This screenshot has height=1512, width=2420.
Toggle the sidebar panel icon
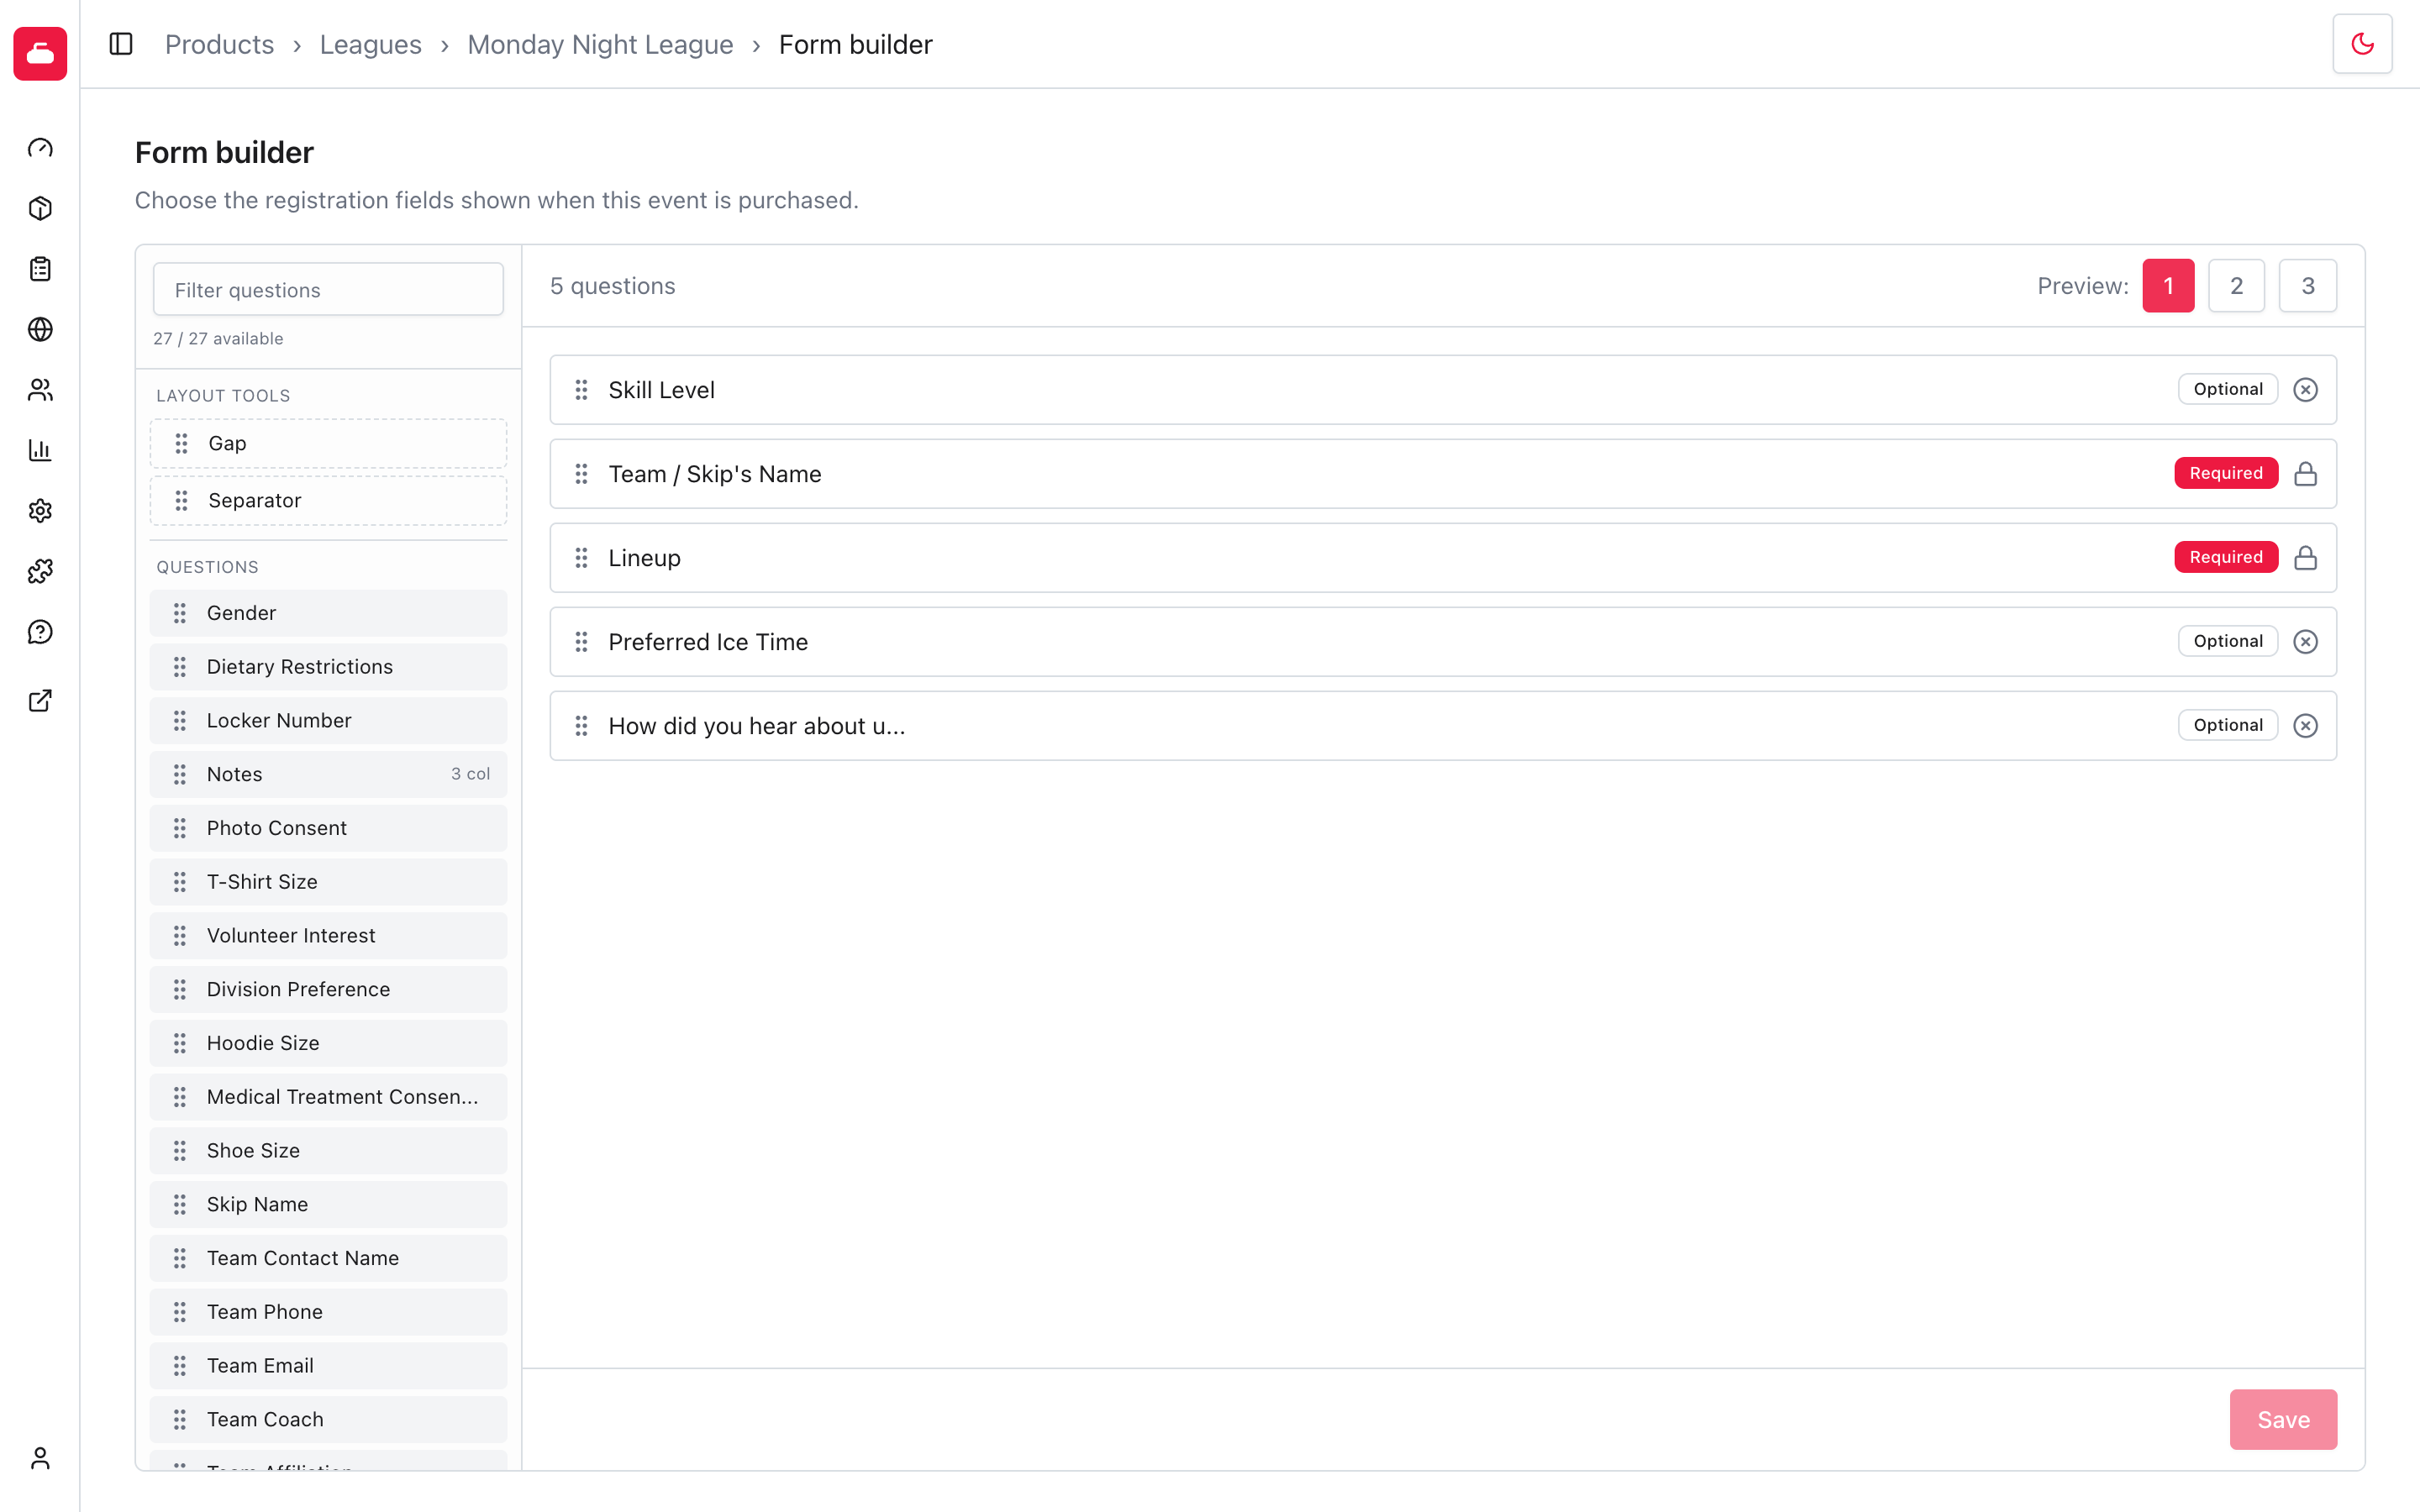coord(121,44)
